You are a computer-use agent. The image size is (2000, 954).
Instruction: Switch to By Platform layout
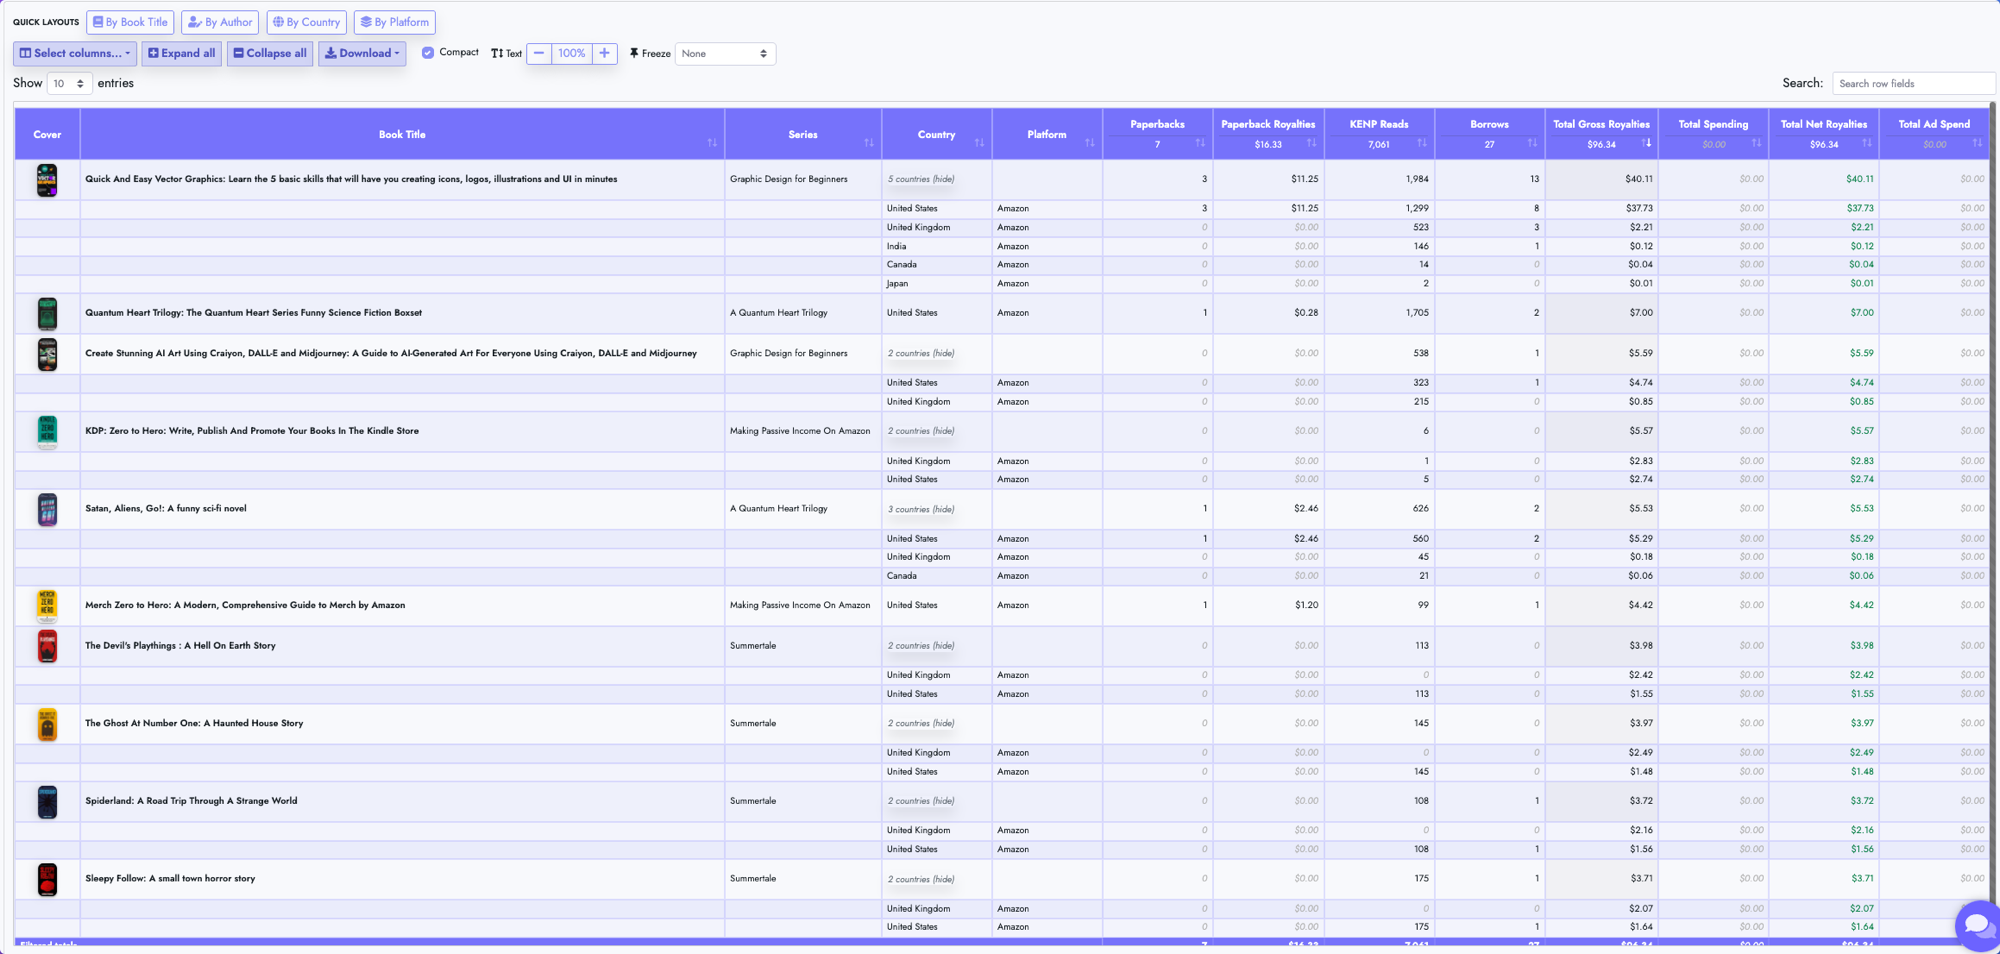click(x=394, y=22)
